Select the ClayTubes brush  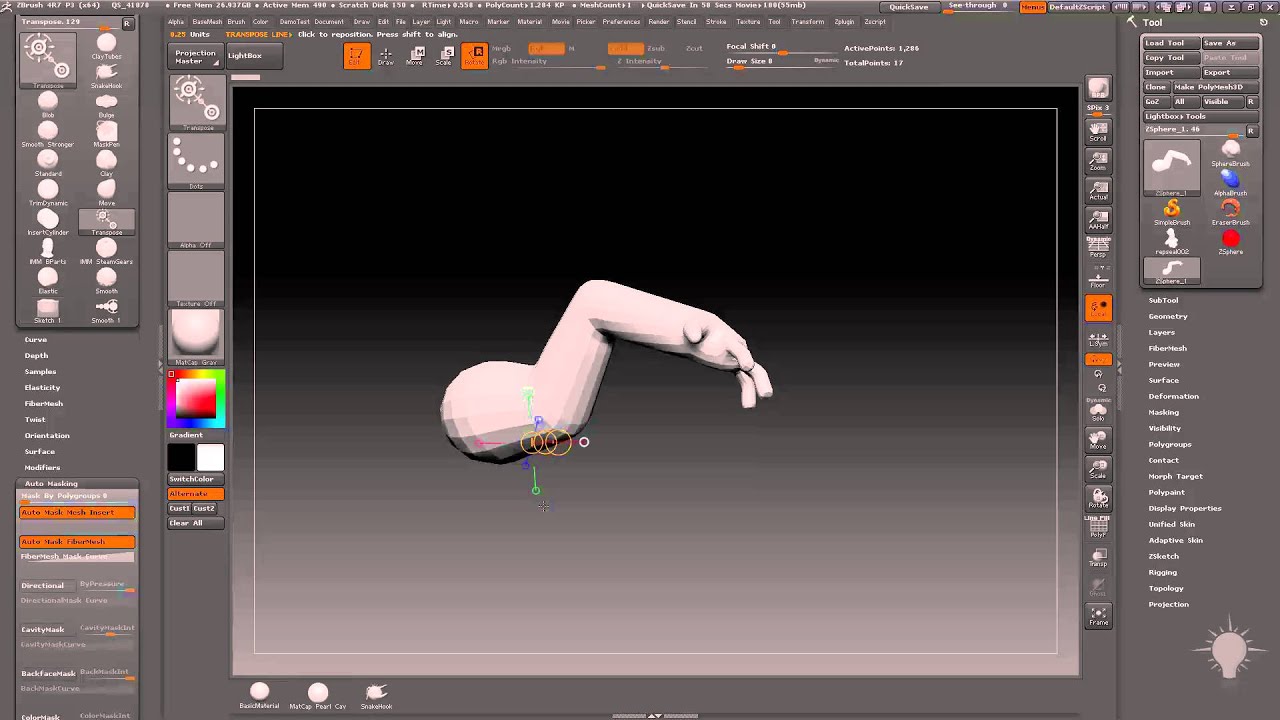(x=106, y=45)
